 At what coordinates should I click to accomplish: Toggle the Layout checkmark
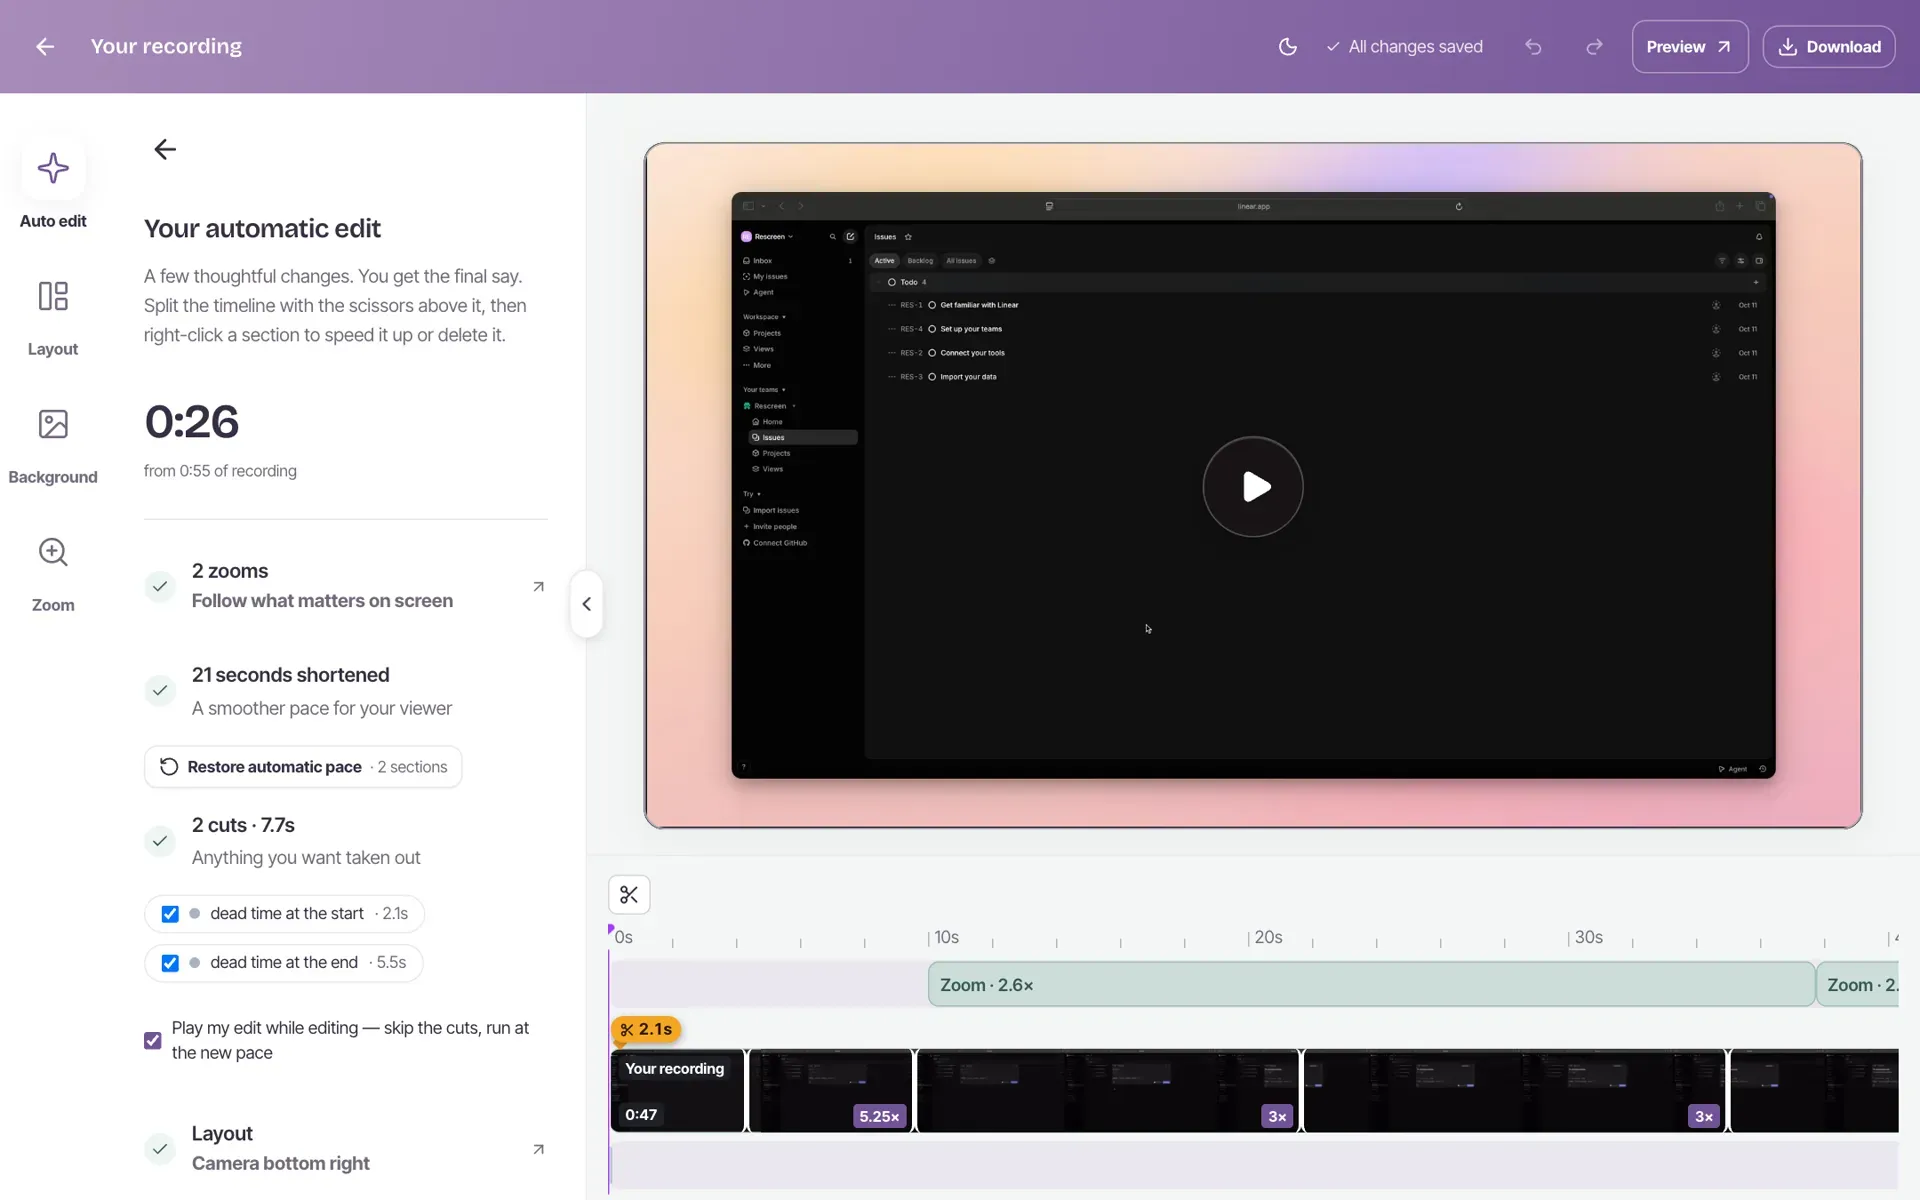tap(160, 1149)
